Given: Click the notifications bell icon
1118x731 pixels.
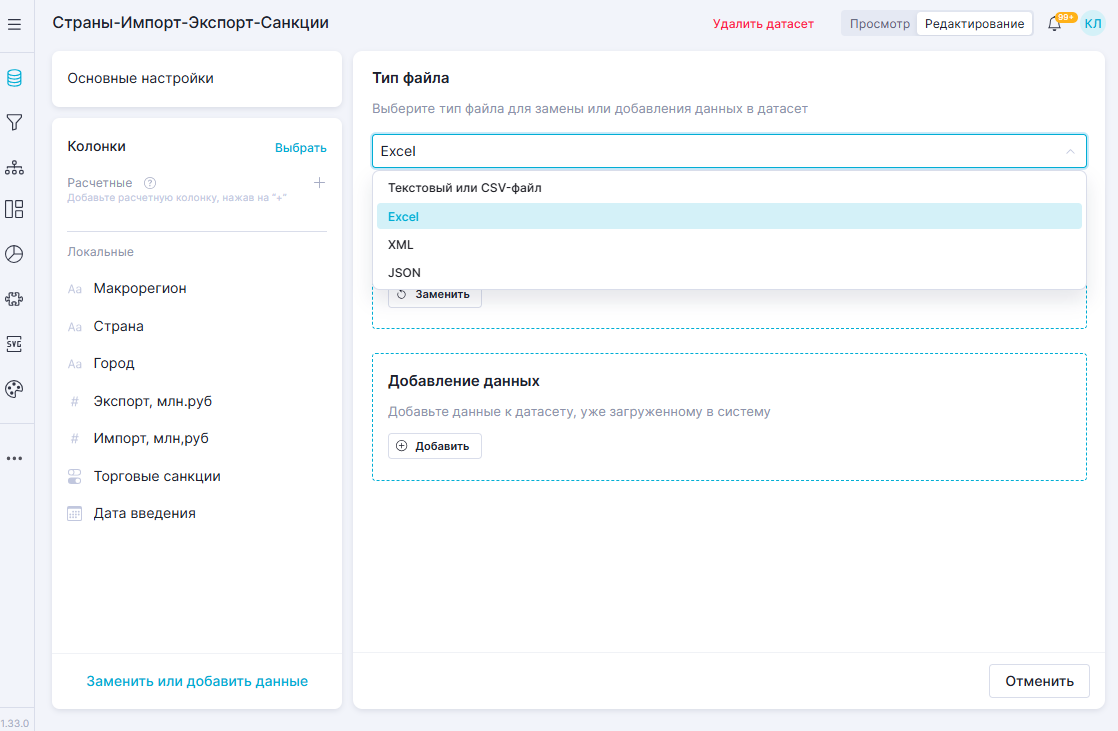Looking at the screenshot, I should (1054, 24).
